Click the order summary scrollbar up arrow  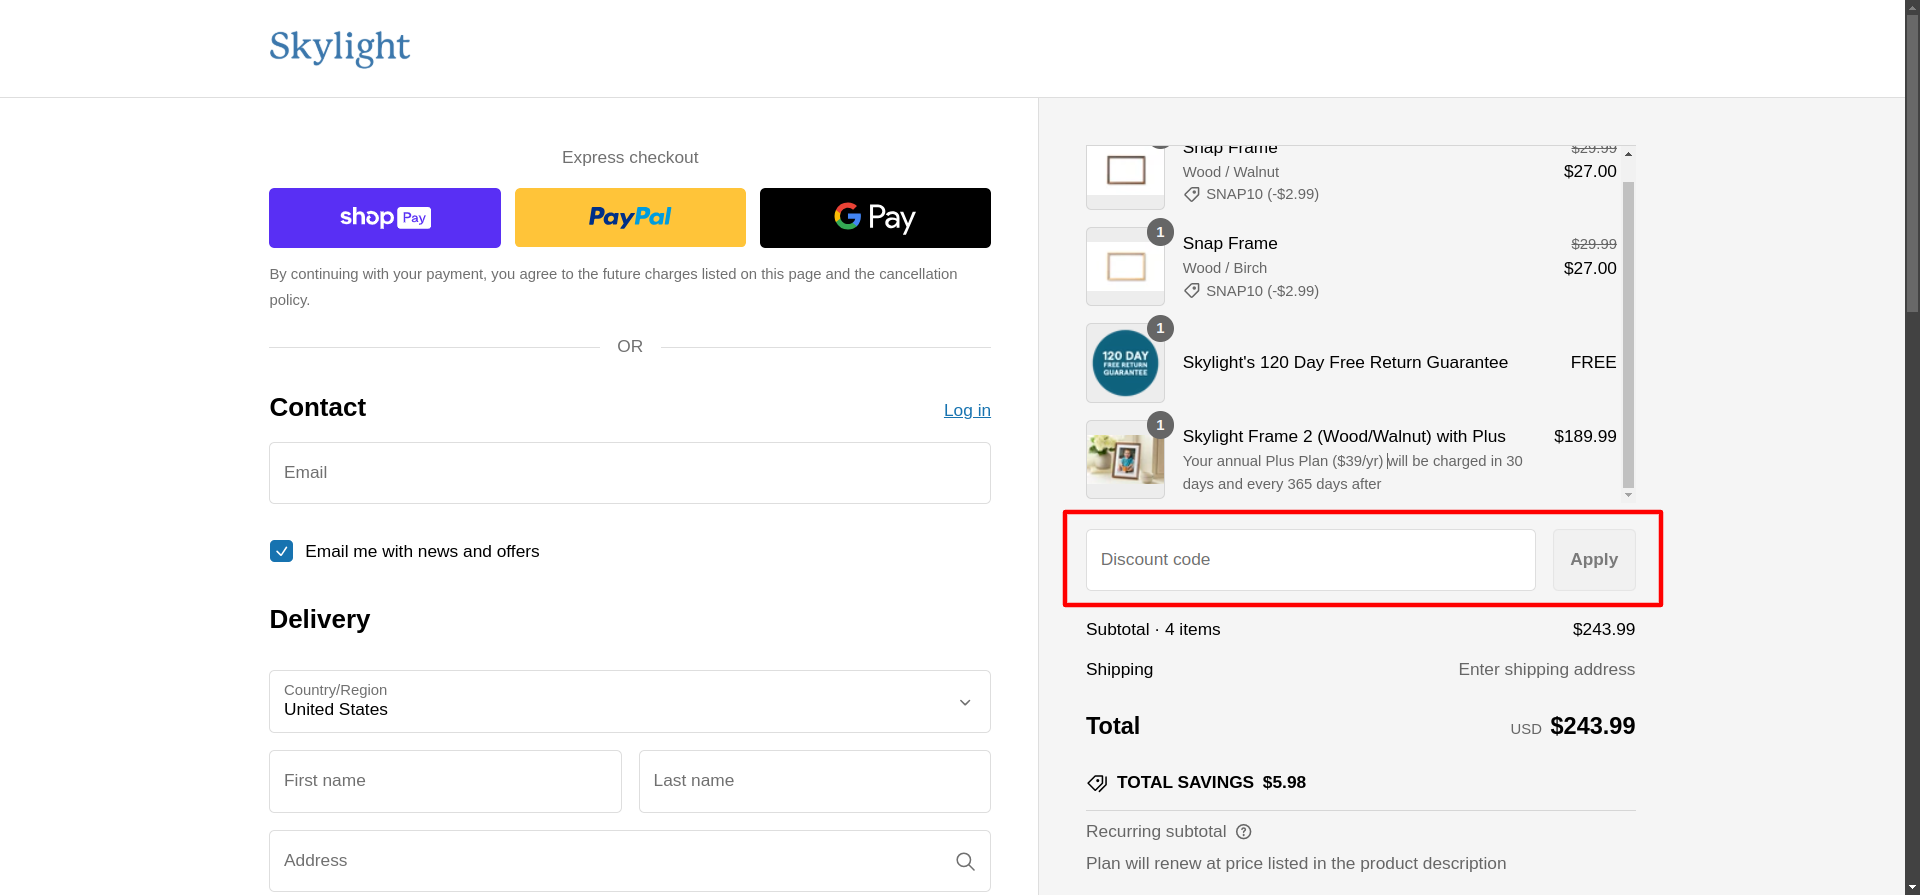pos(1629,154)
